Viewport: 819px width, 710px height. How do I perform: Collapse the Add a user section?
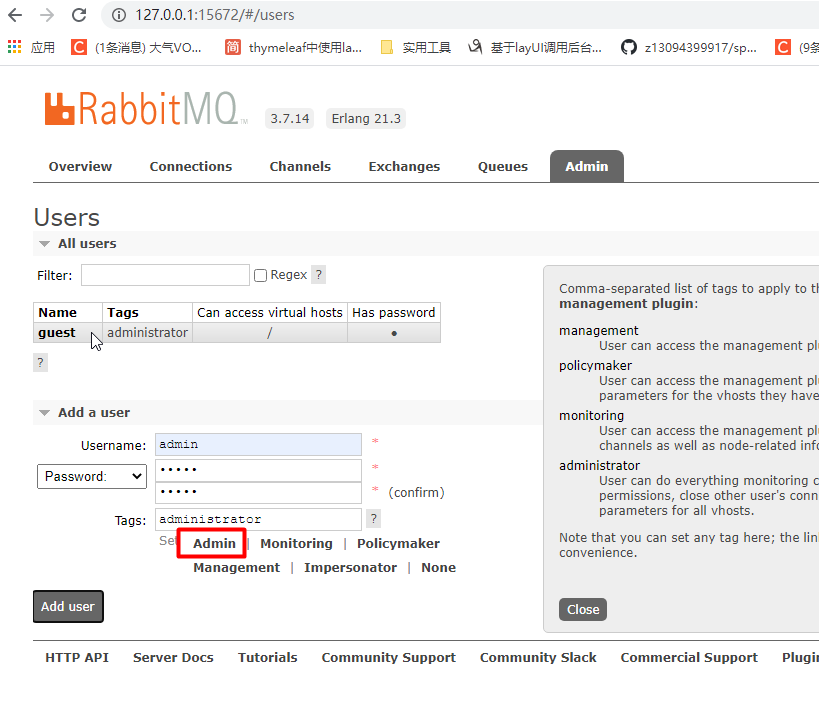click(84, 412)
